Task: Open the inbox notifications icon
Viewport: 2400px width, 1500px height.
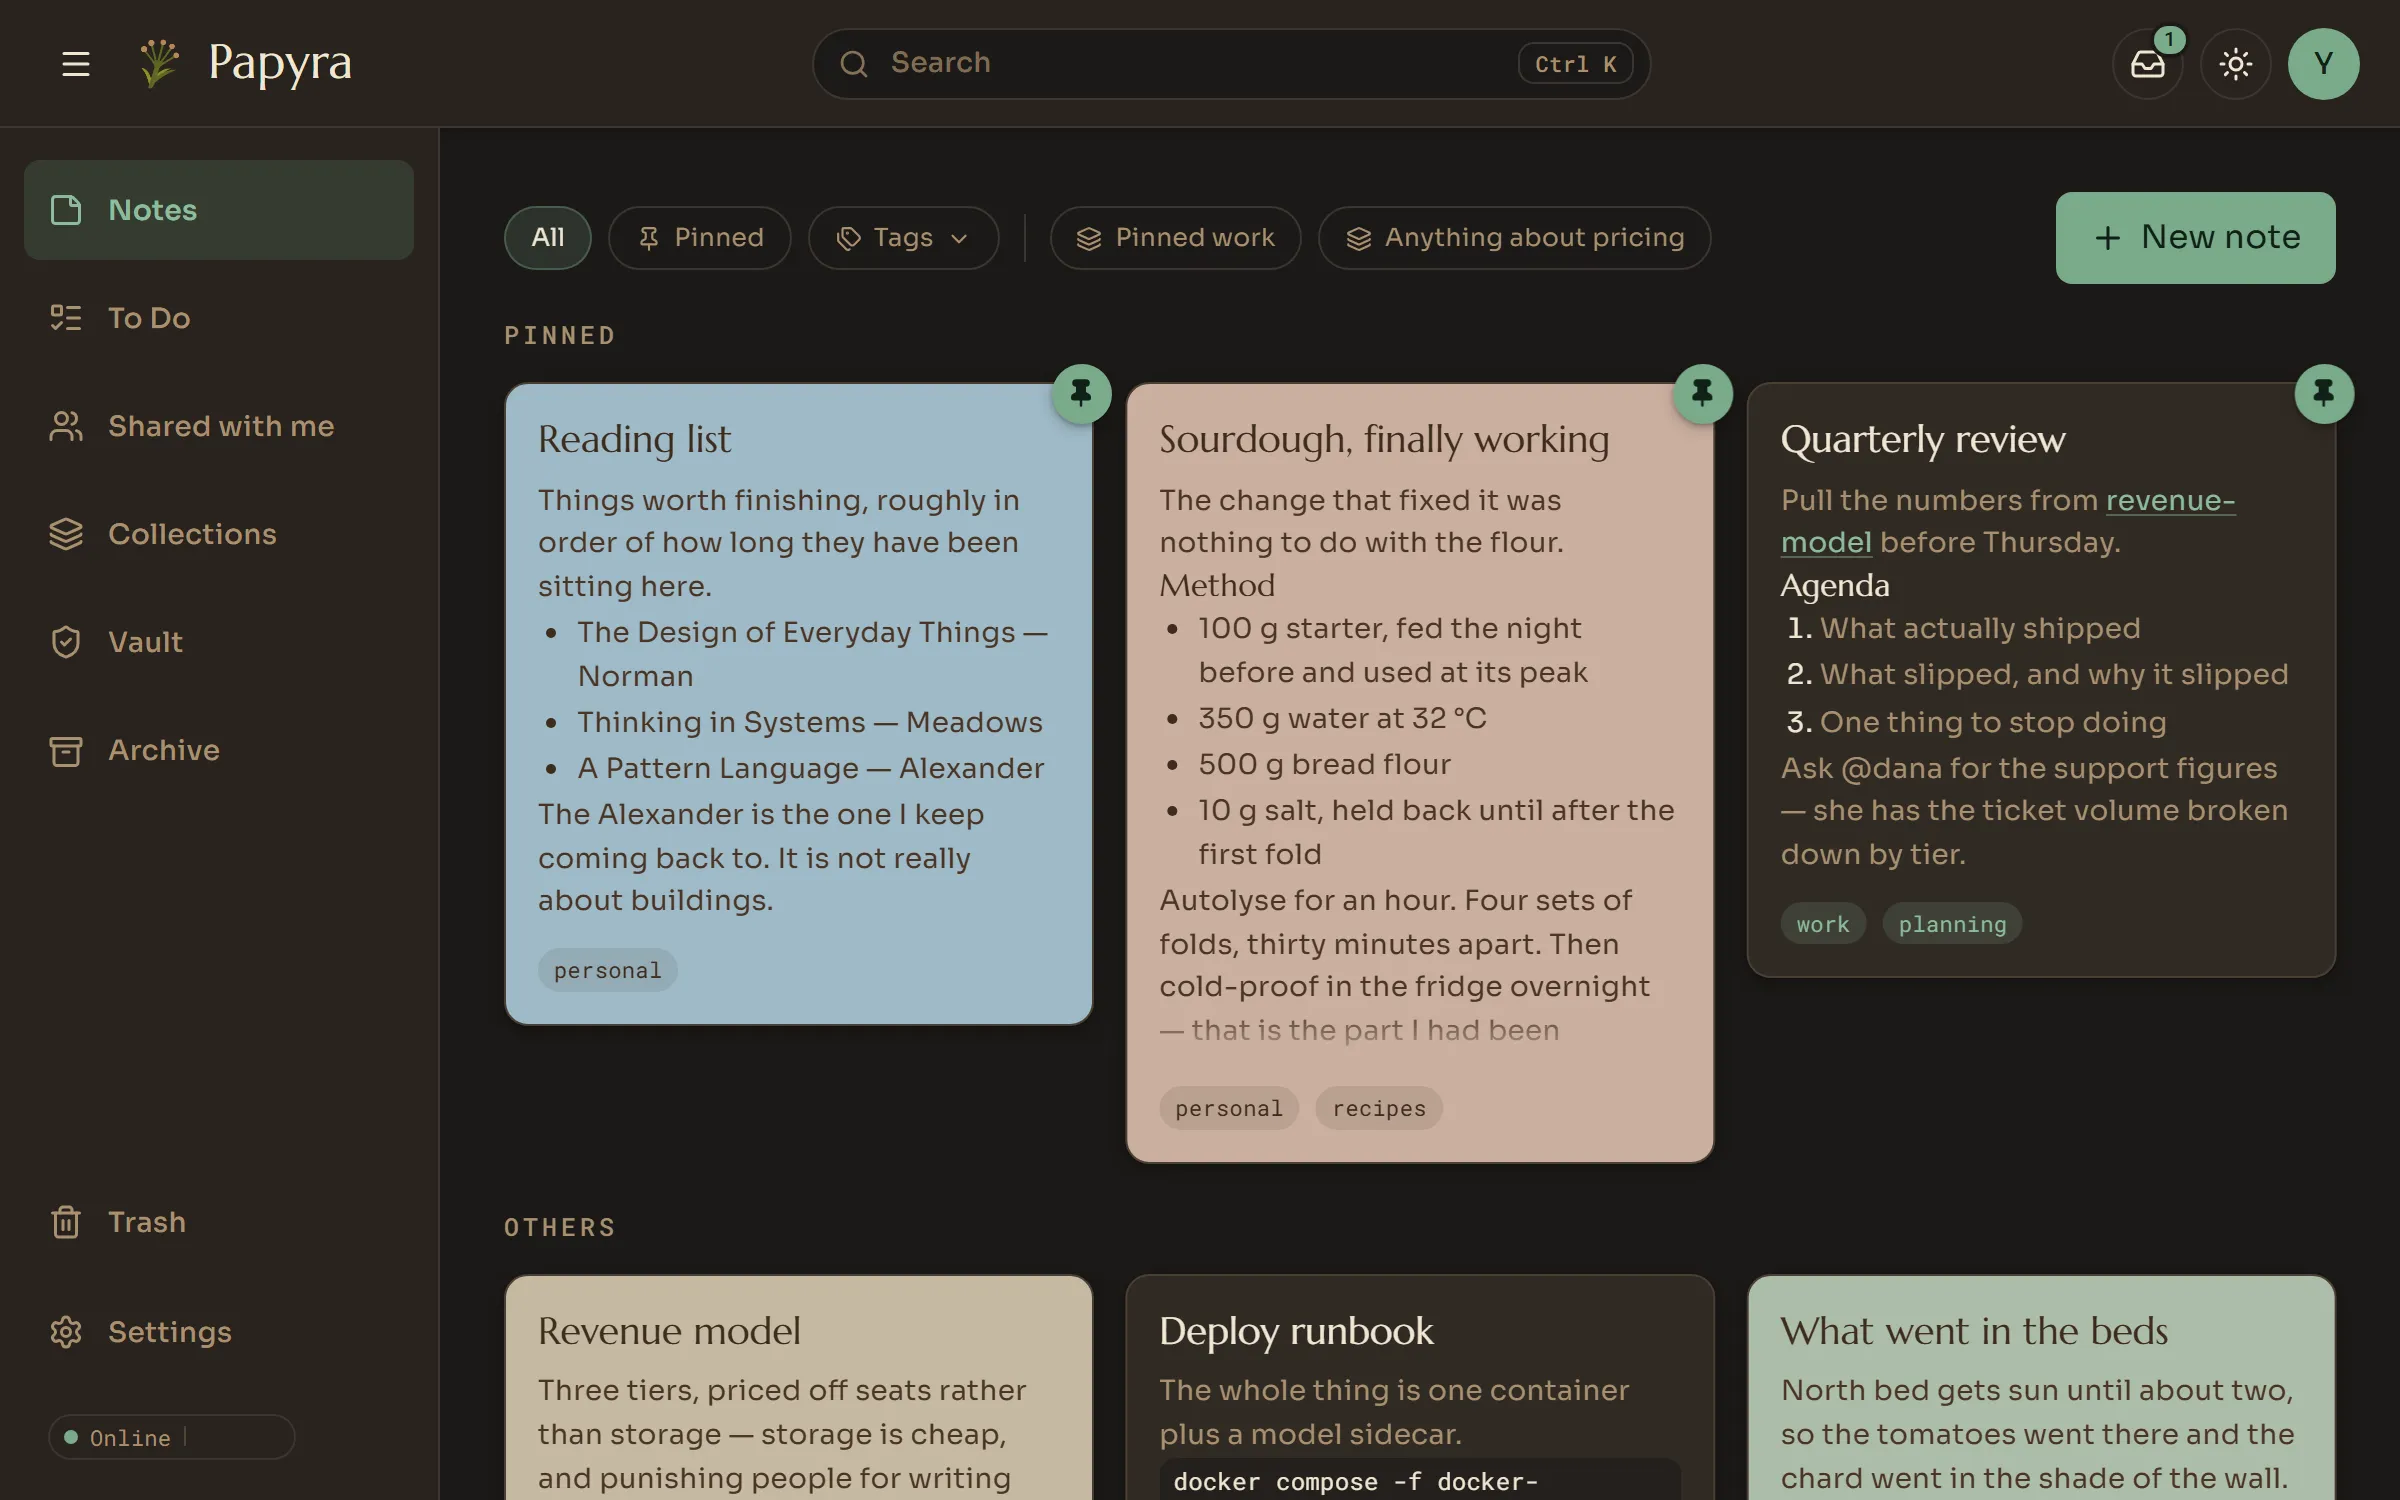Action: (2147, 64)
